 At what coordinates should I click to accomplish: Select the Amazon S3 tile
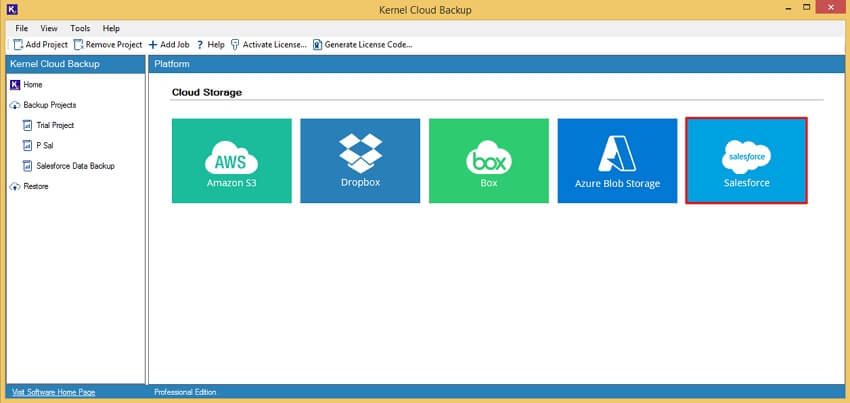coord(231,161)
